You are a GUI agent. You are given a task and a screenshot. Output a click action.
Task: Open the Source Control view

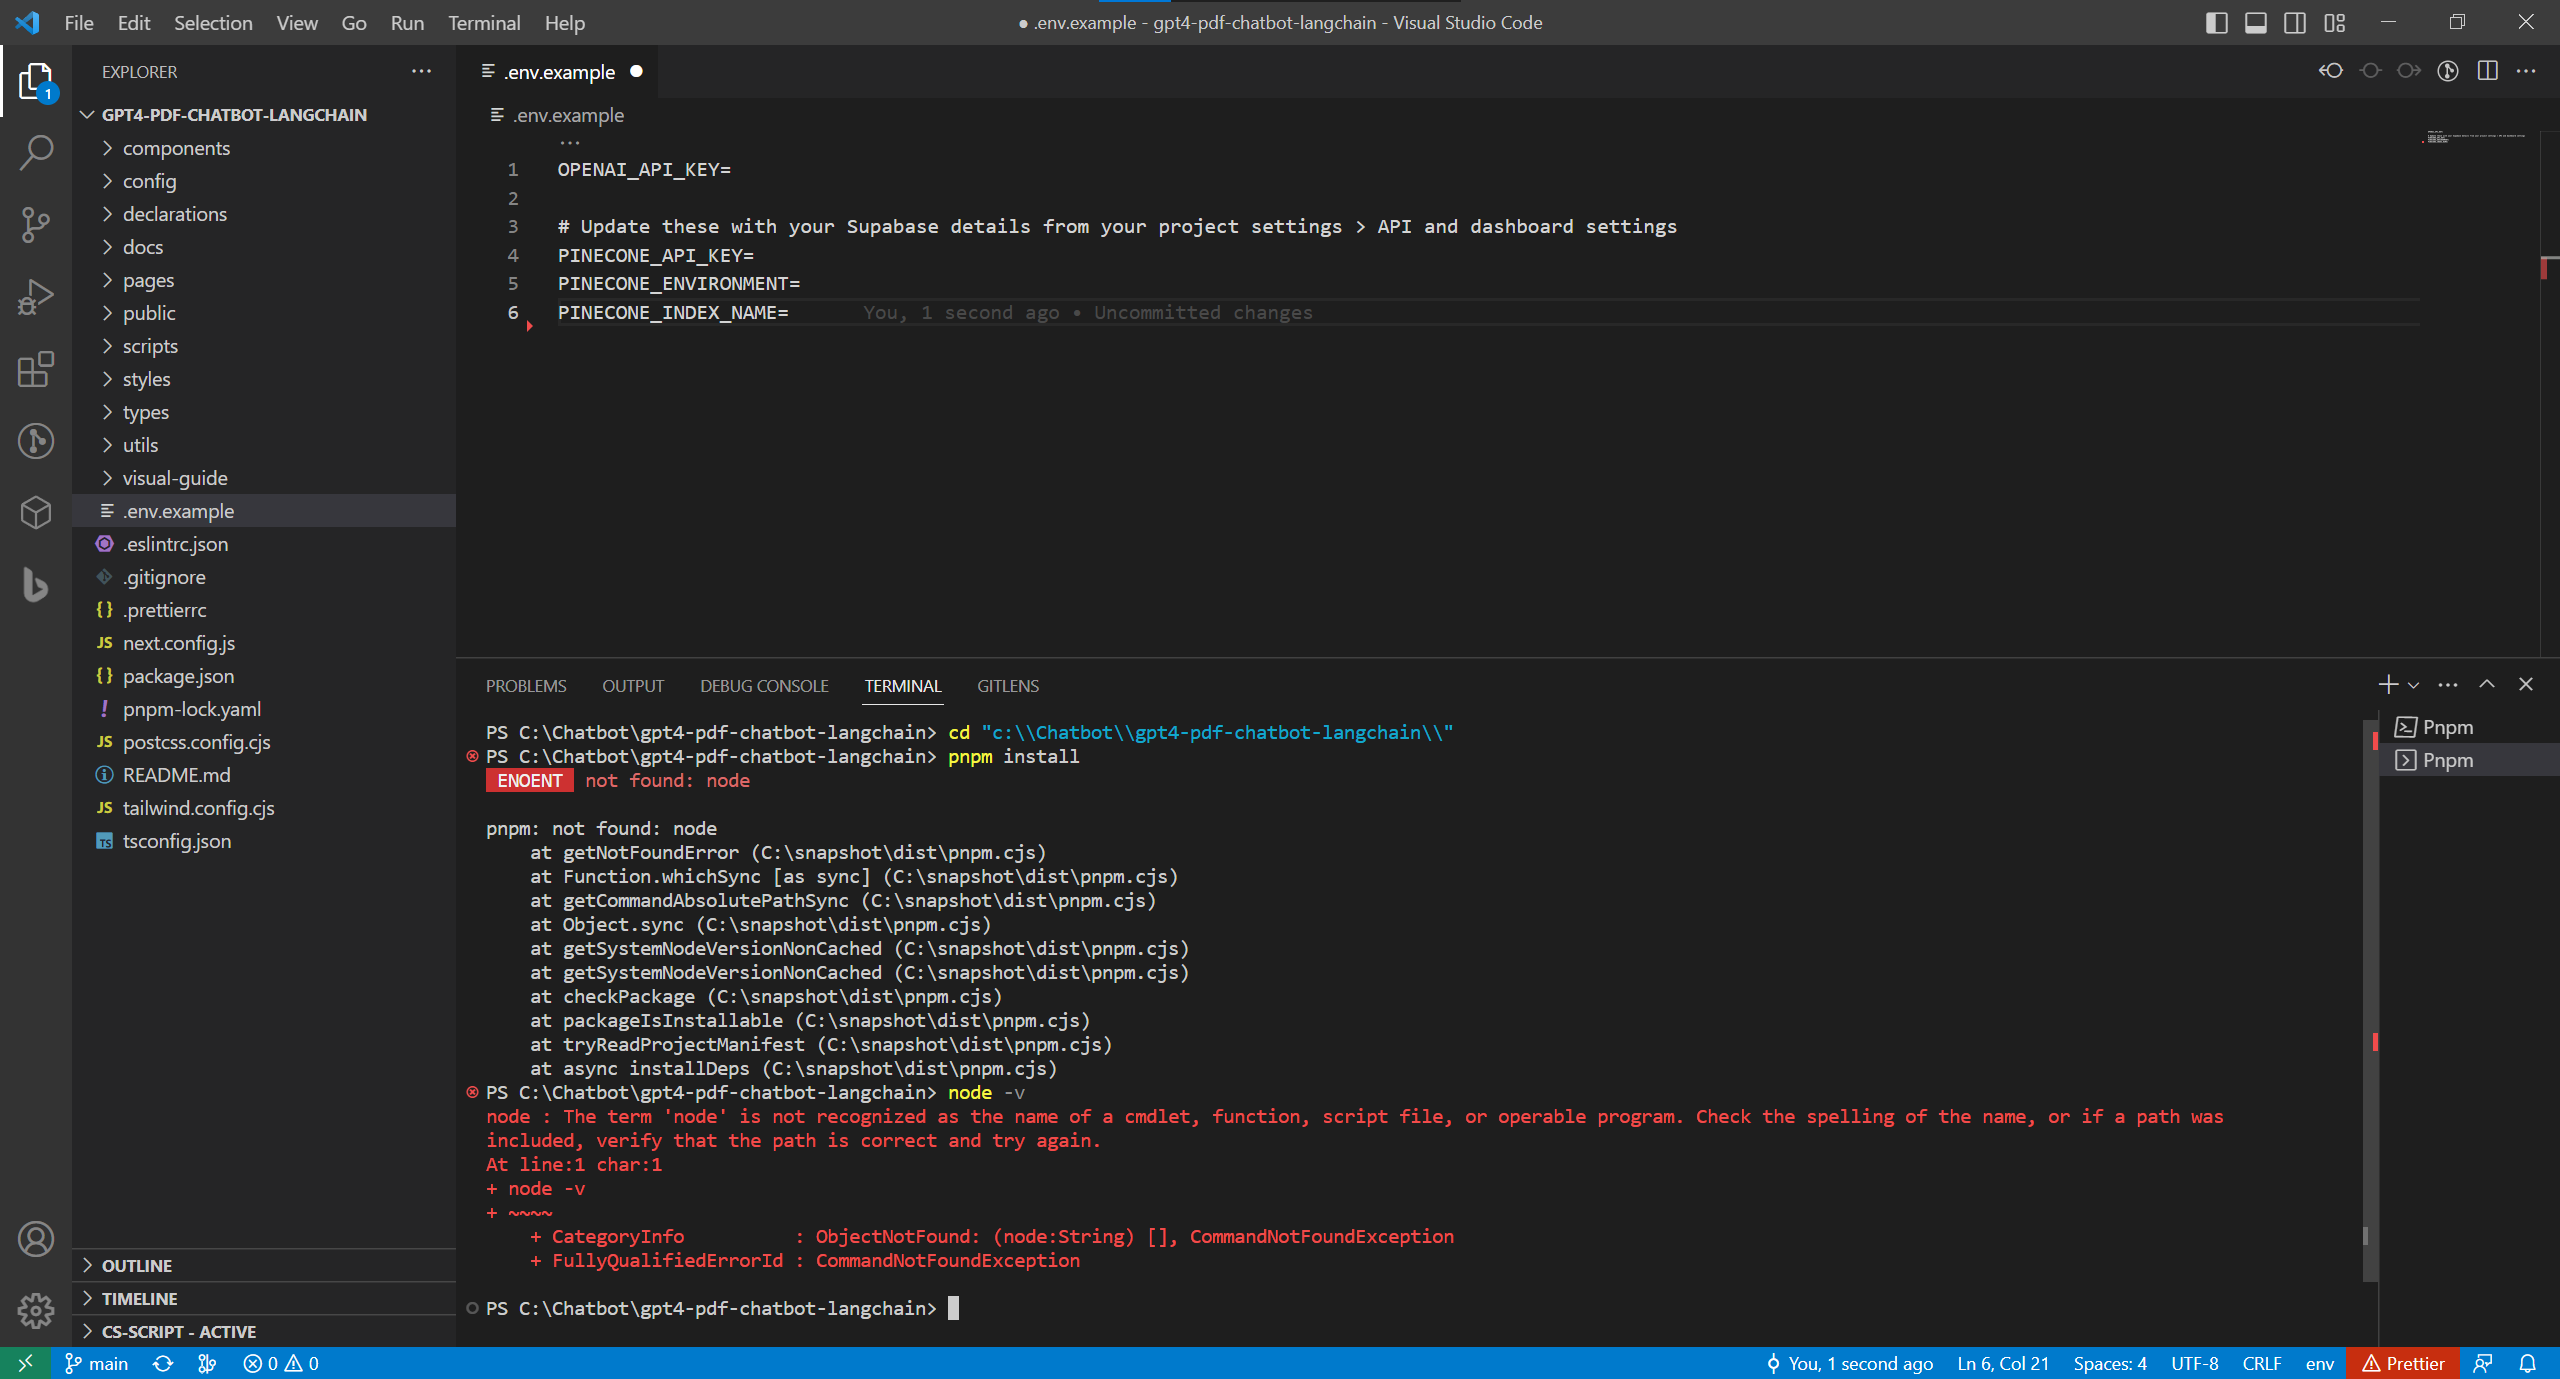tap(36, 224)
